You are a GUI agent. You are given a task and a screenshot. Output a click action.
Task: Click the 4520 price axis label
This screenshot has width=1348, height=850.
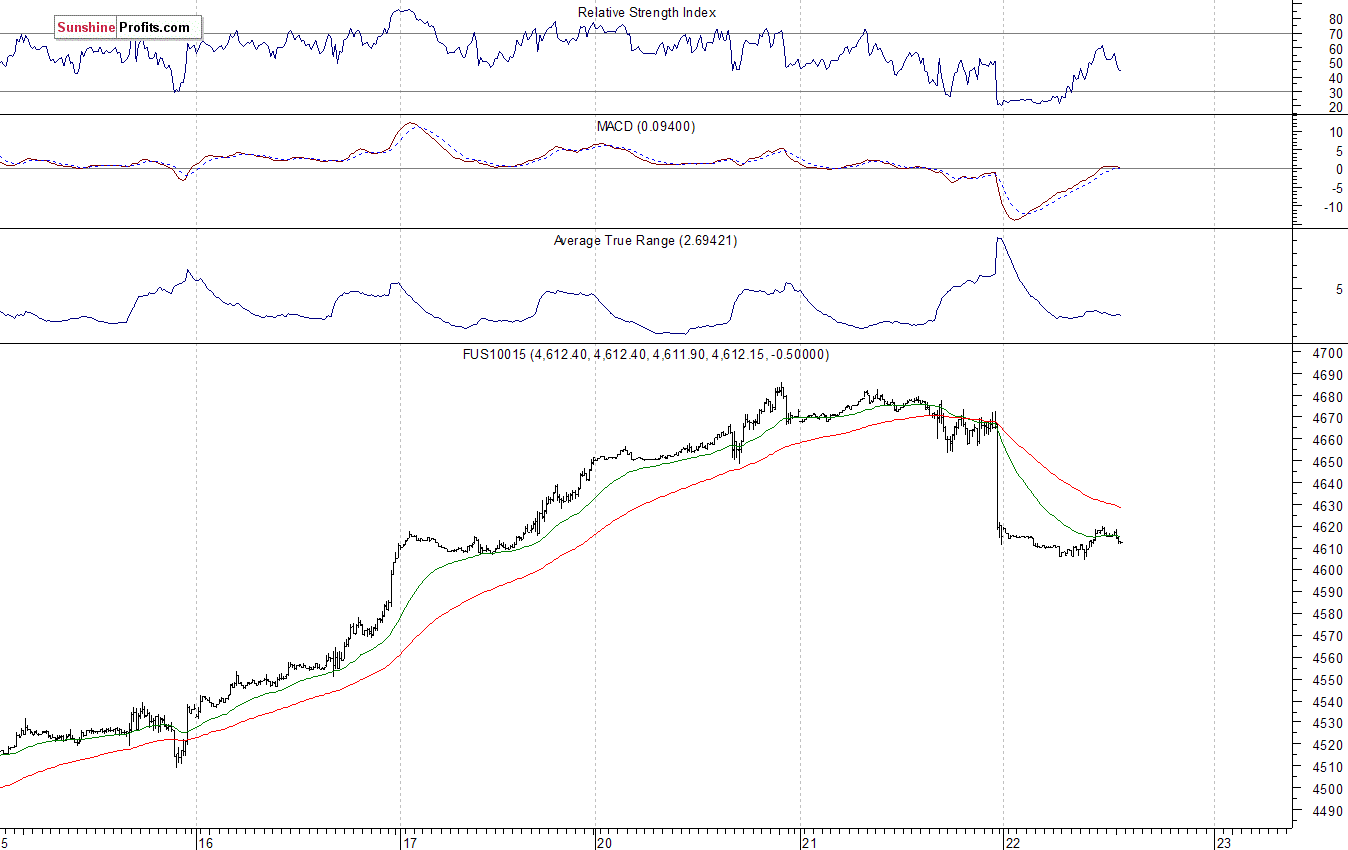pyautogui.click(x=1329, y=745)
